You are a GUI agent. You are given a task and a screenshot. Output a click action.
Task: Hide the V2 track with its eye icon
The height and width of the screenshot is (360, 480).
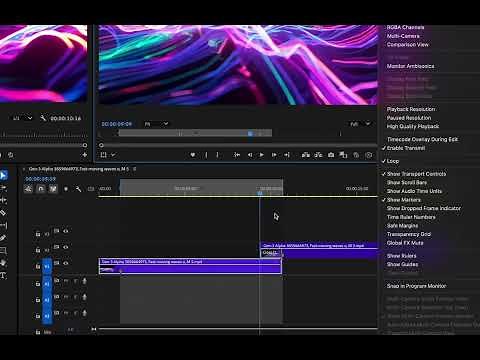coord(66,247)
